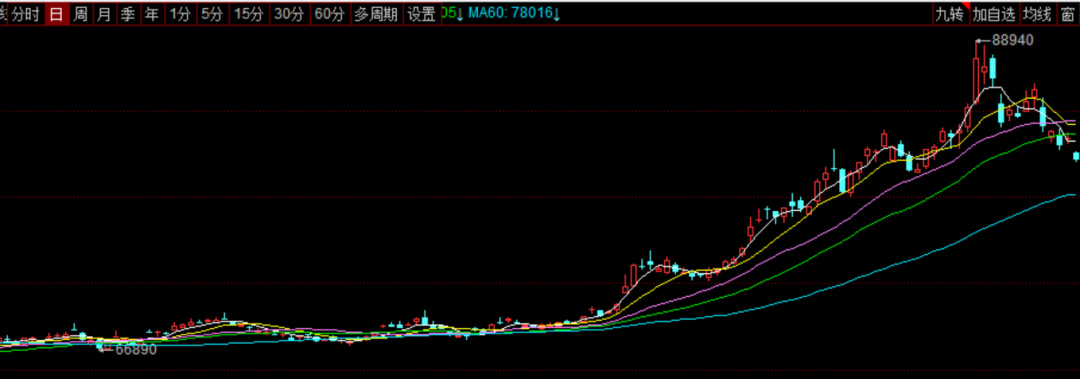The width and height of the screenshot is (1080, 379).
Task: Click the 88940 high price marker
Action: (x=1012, y=41)
